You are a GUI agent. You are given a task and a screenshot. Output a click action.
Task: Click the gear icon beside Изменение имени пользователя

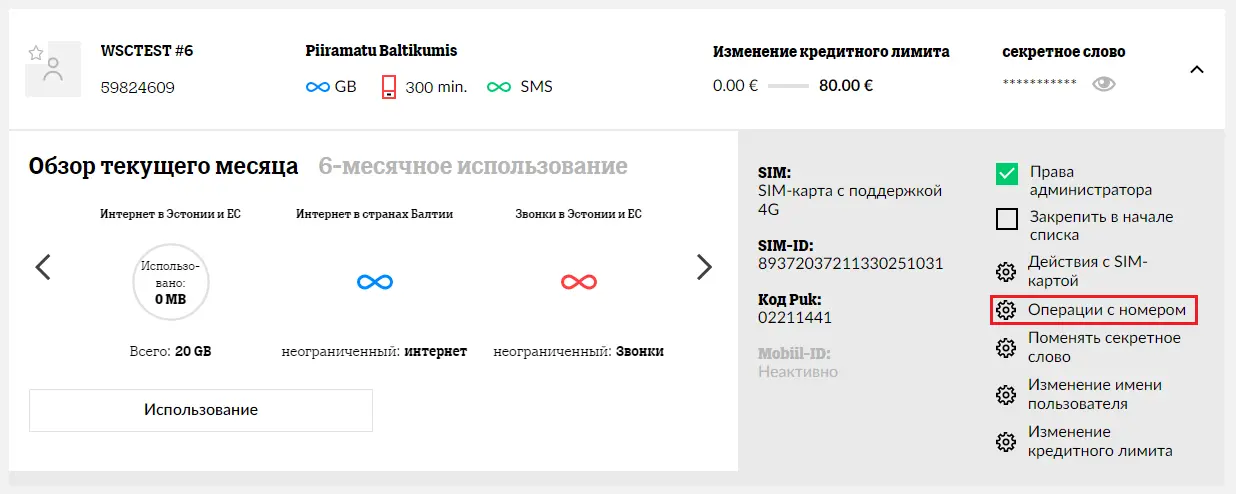click(x=1006, y=394)
